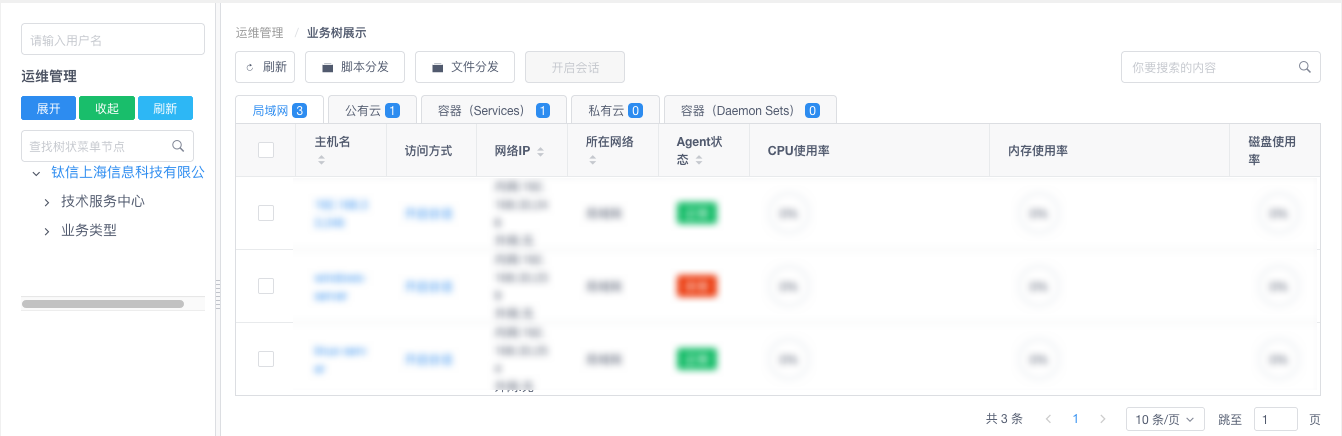
Task: Switch to the 公有云 tab
Action: click(371, 110)
